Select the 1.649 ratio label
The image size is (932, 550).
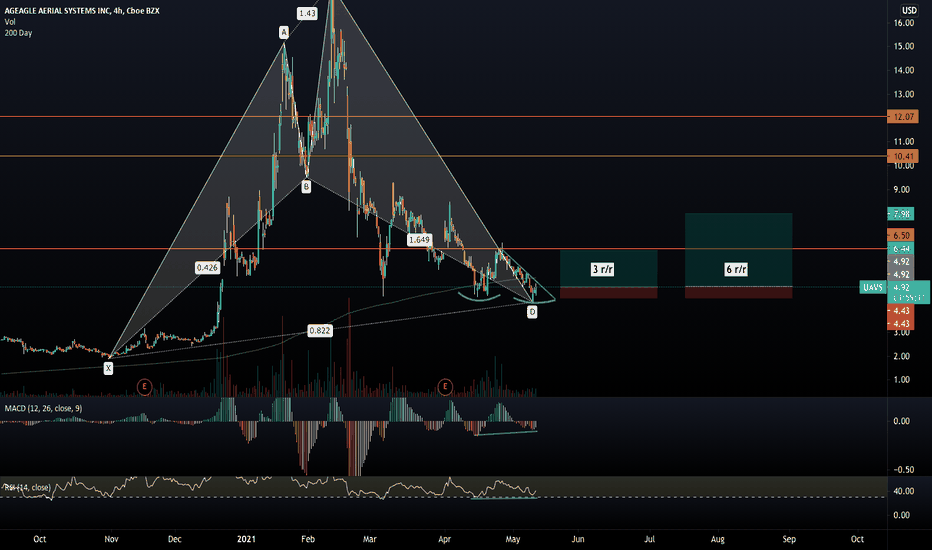[419, 240]
